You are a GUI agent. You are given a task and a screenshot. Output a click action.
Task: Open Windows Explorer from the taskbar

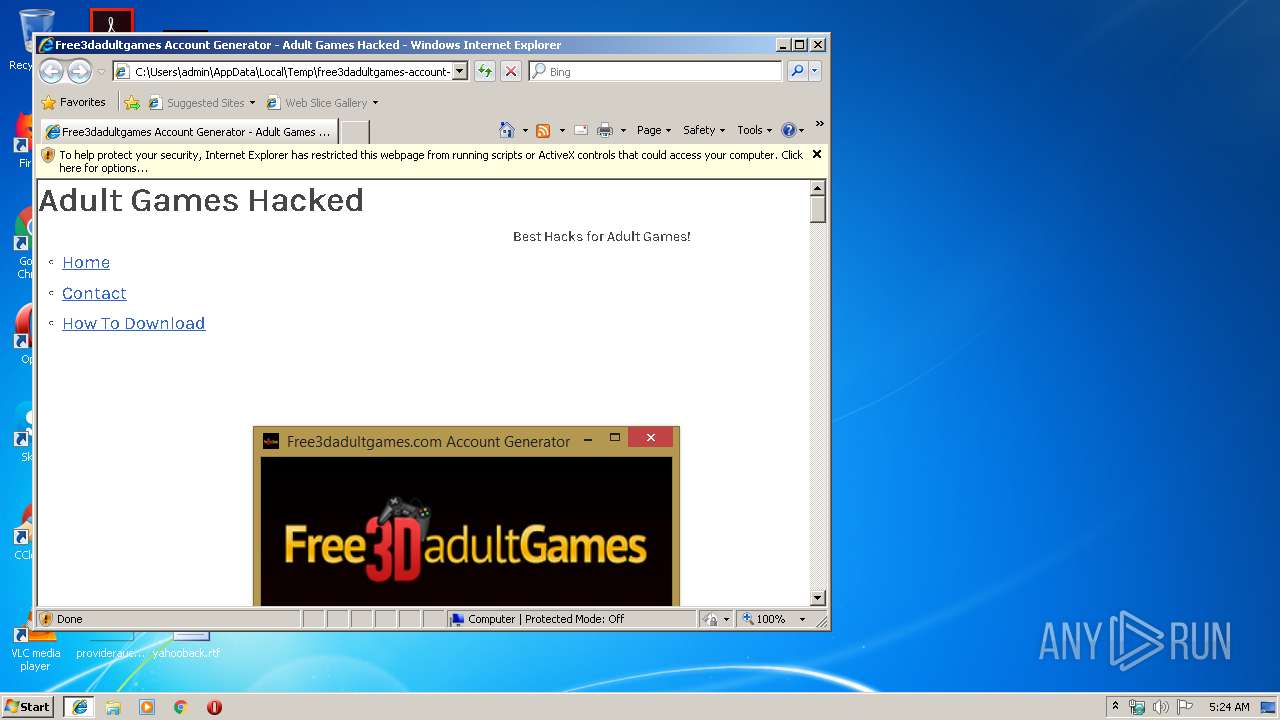point(113,706)
